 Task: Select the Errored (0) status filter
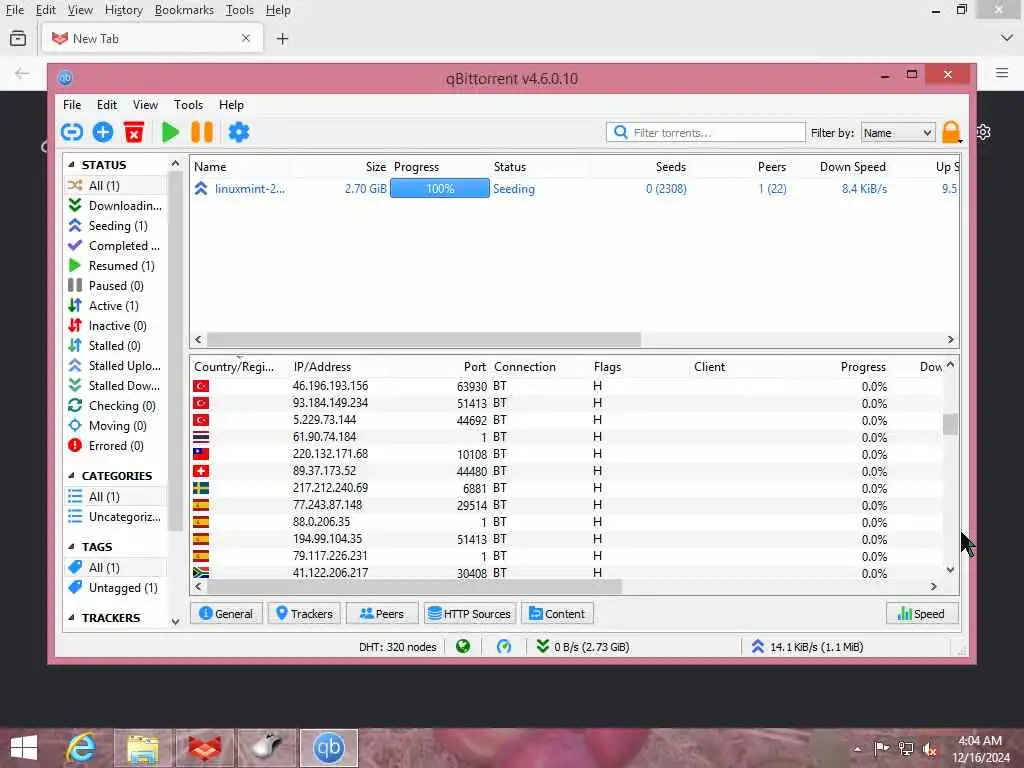pyautogui.click(x=116, y=446)
